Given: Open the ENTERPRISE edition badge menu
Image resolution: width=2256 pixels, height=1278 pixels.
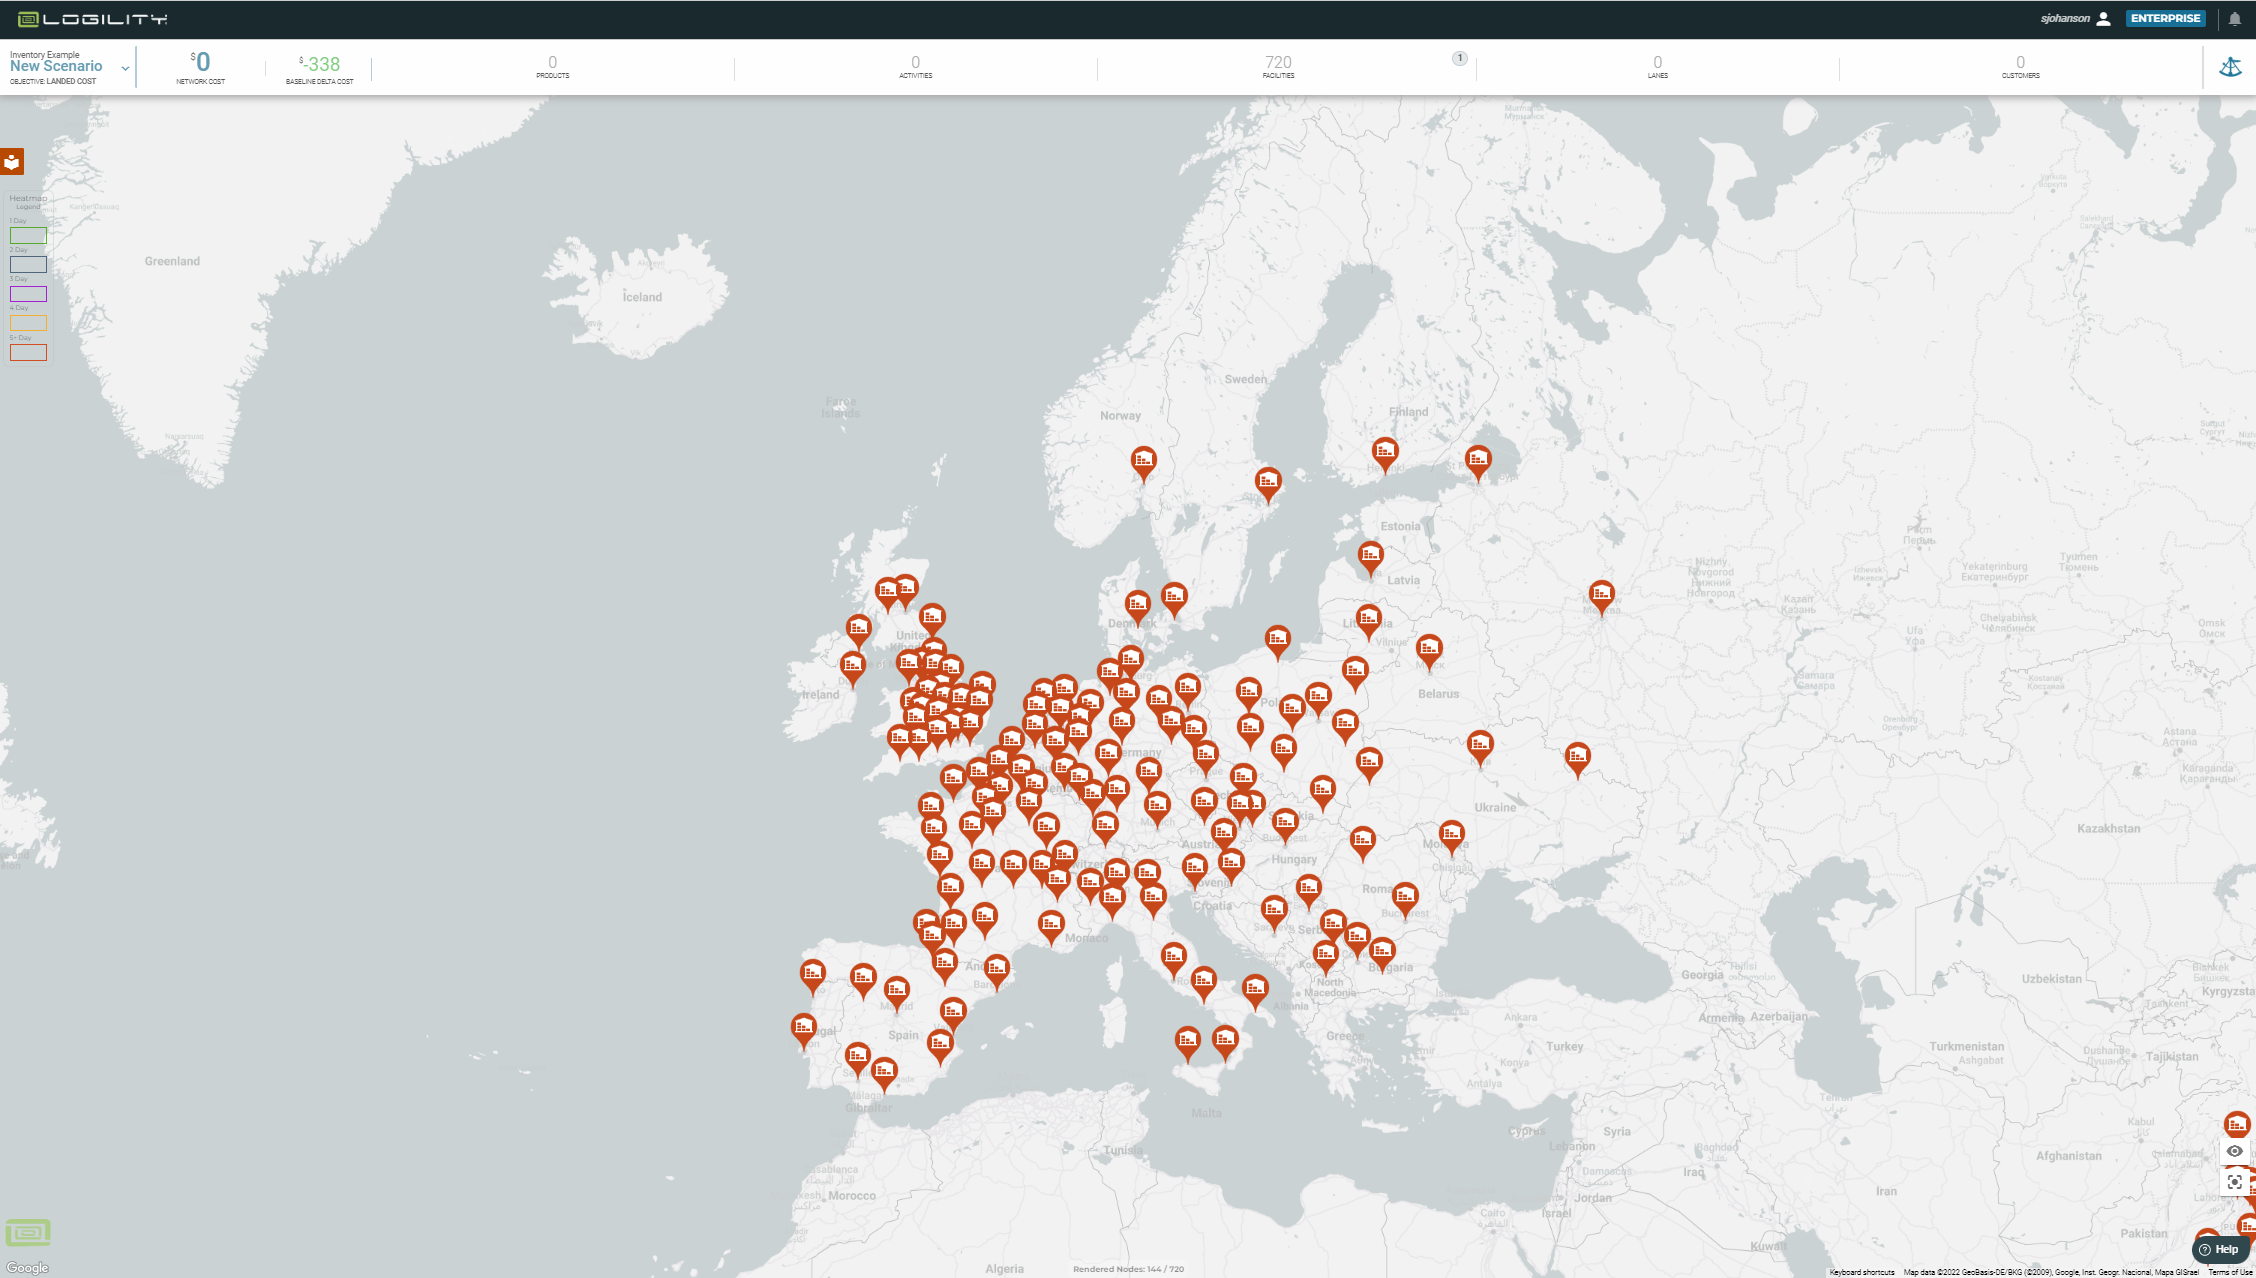Looking at the screenshot, I should 2165,19.
